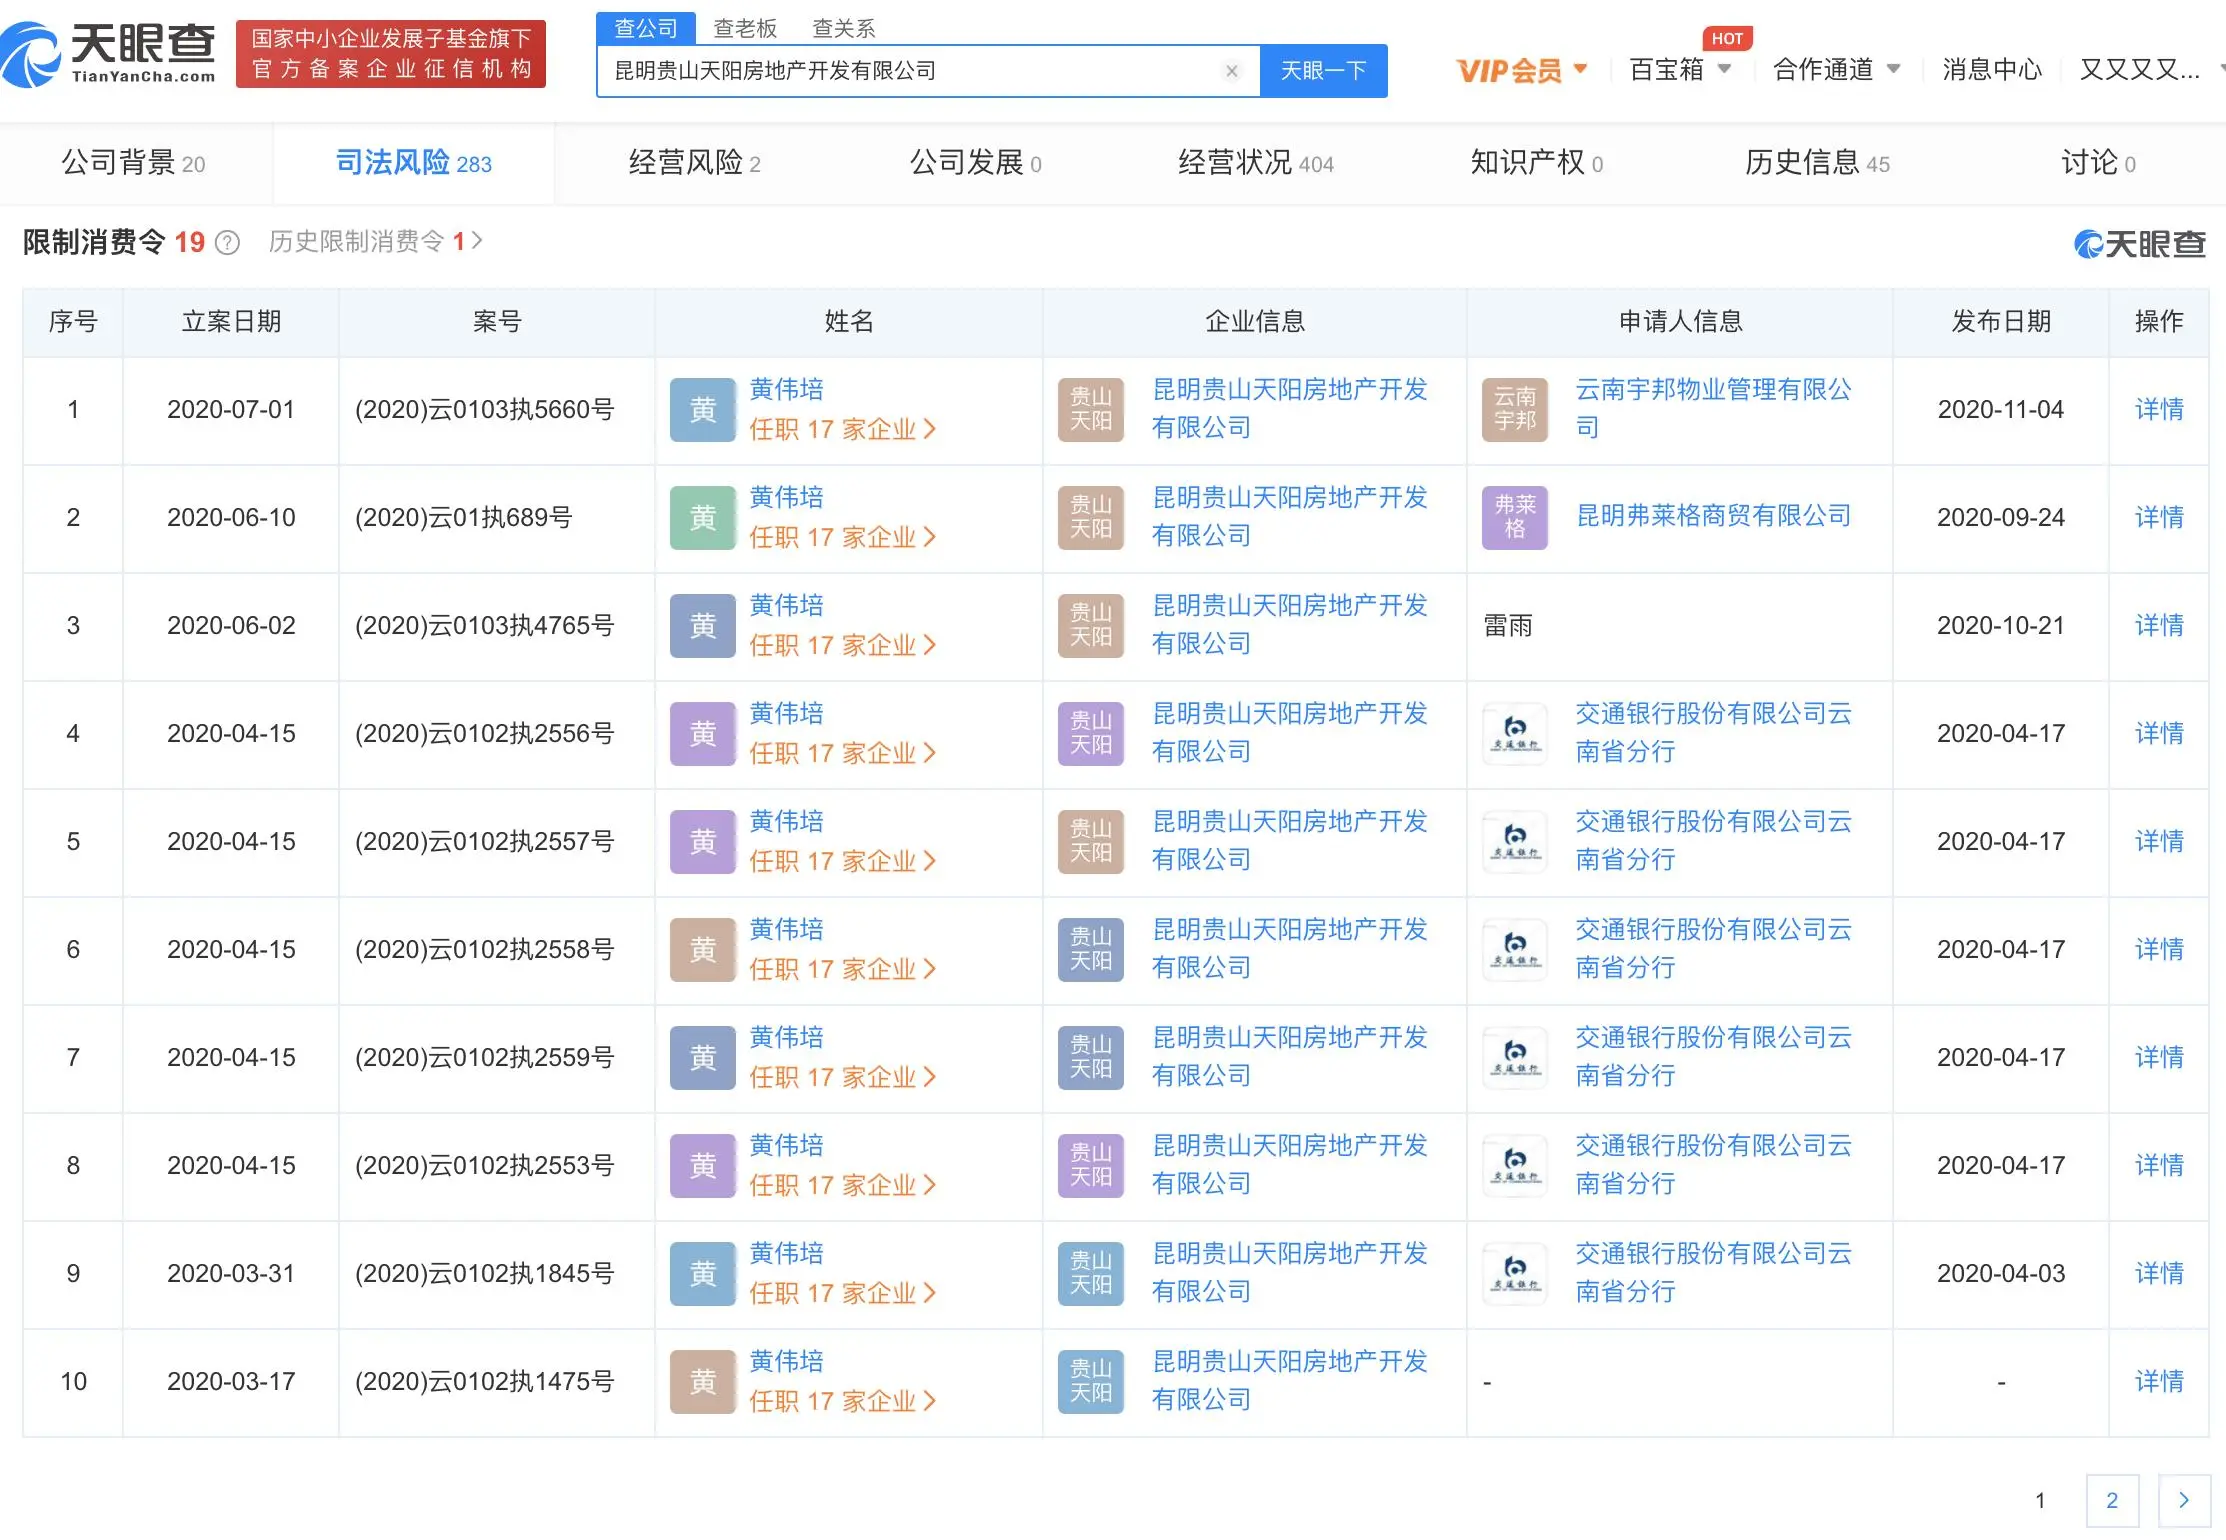2226x1540 pixels.
Task: Clear the search box with the X icon
Action: click(1232, 71)
